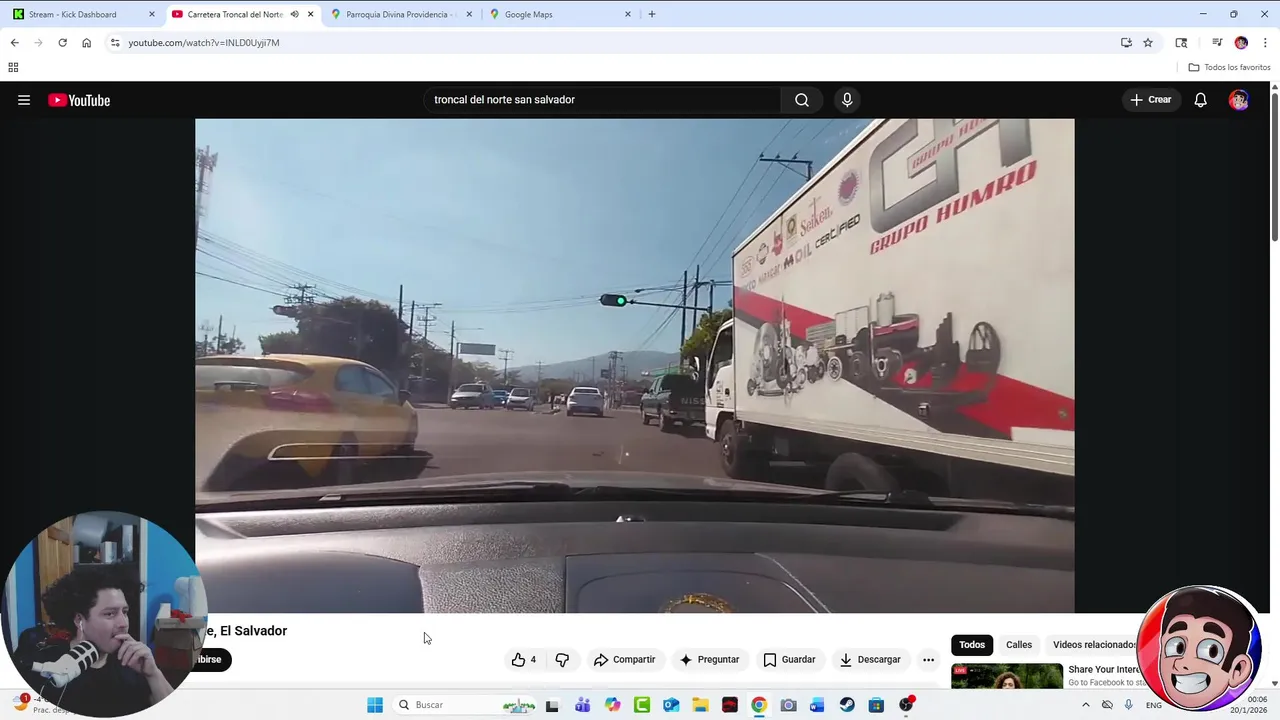This screenshot has height=720, width=1280.
Task: Open the ENG language indicator in tray
Action: pyautogui.click(x=1154, y=705)
